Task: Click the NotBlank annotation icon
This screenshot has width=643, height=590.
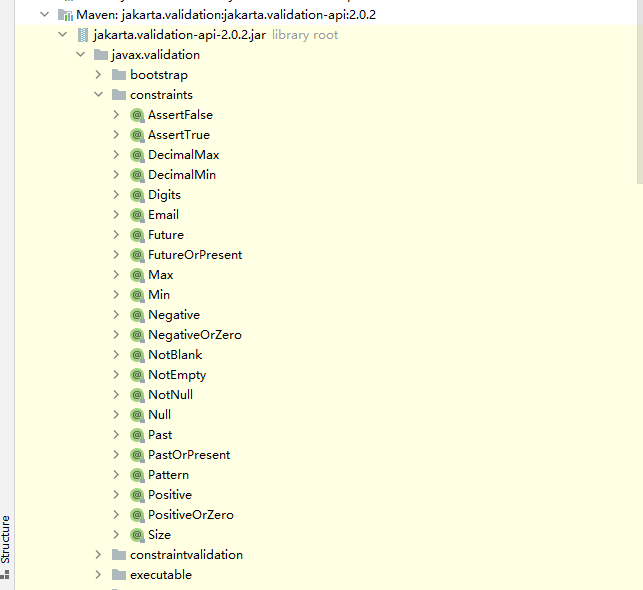Action: point(137,355)
